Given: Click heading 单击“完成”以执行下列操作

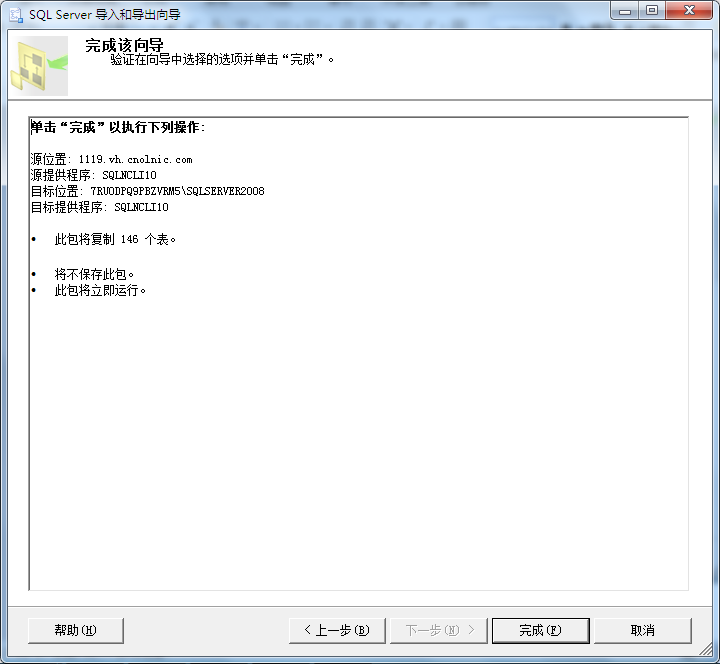Looking at the screenshot, I should (x=118, y=127).
